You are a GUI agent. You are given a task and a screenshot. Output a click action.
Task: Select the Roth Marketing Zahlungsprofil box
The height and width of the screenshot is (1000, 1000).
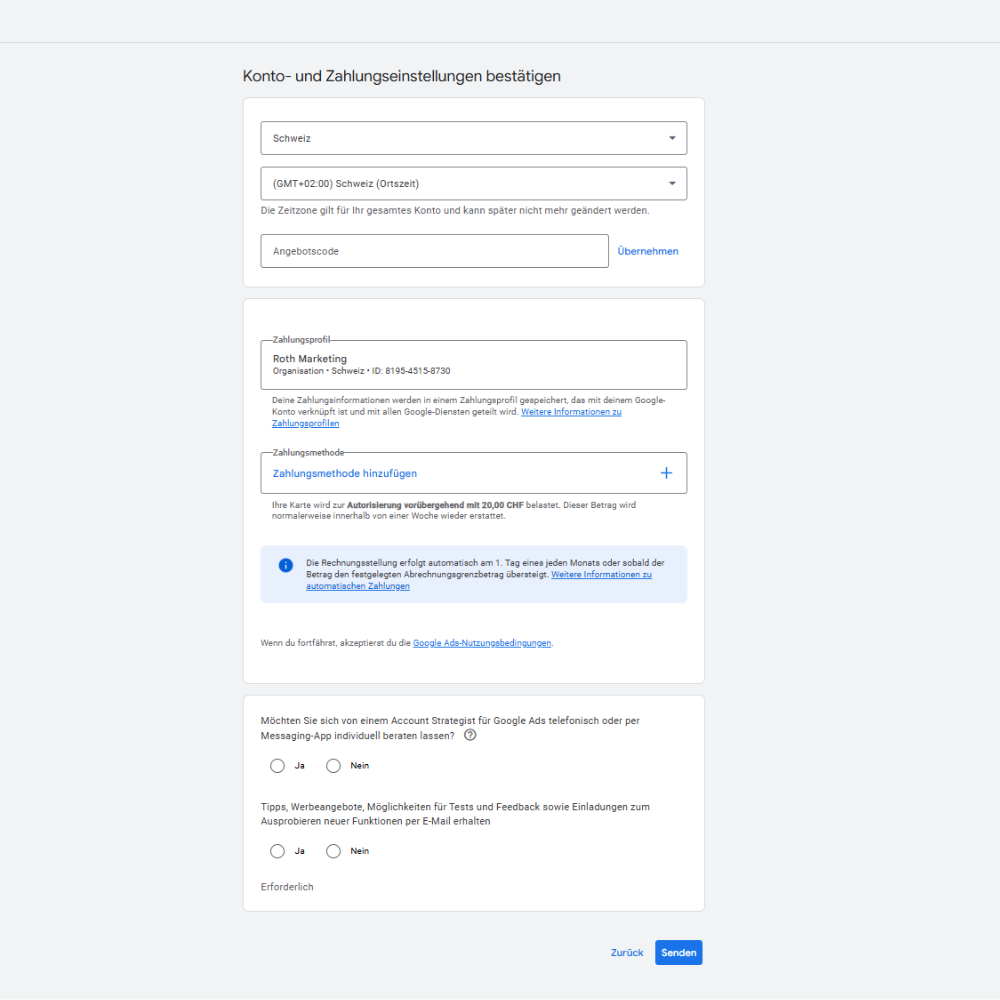click(x=473, y=365)
